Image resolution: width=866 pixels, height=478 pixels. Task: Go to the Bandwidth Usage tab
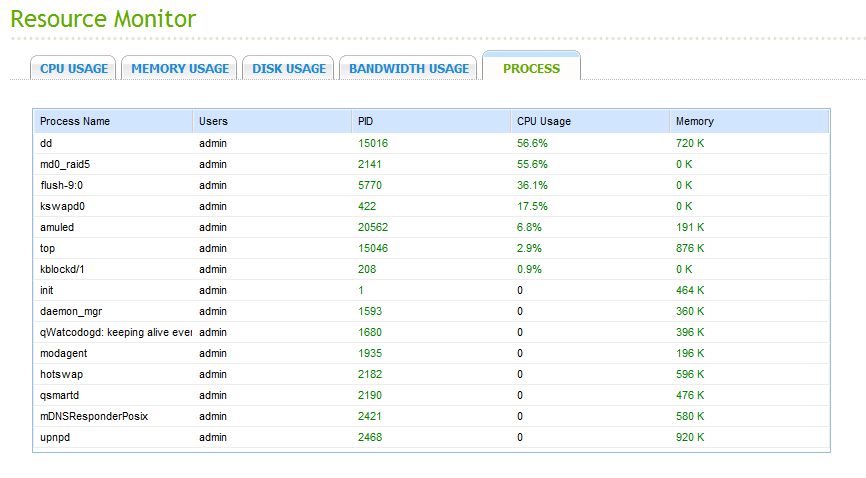tap(408, 69)
